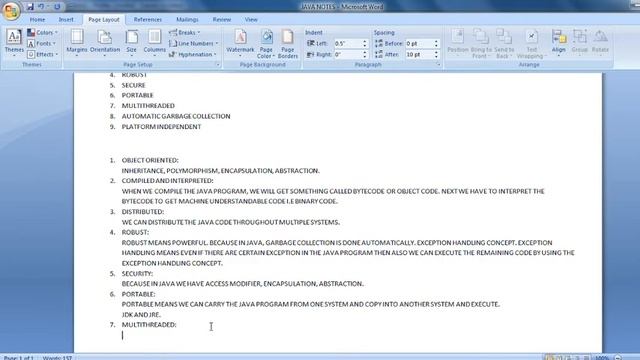The image size is (640, 360).
Task: Open the Watermark gallery
Action: coord(240,42)
